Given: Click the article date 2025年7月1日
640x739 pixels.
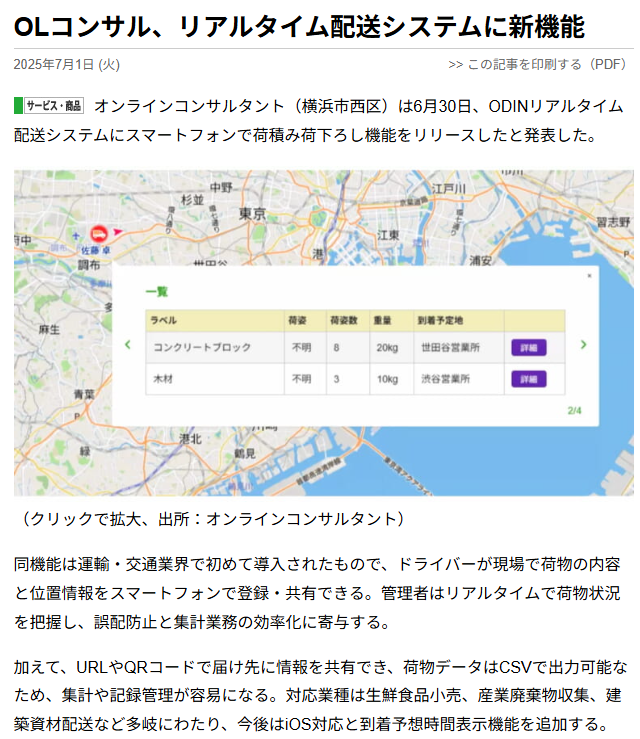Looking at the screenshot, I should pos(66,64).
